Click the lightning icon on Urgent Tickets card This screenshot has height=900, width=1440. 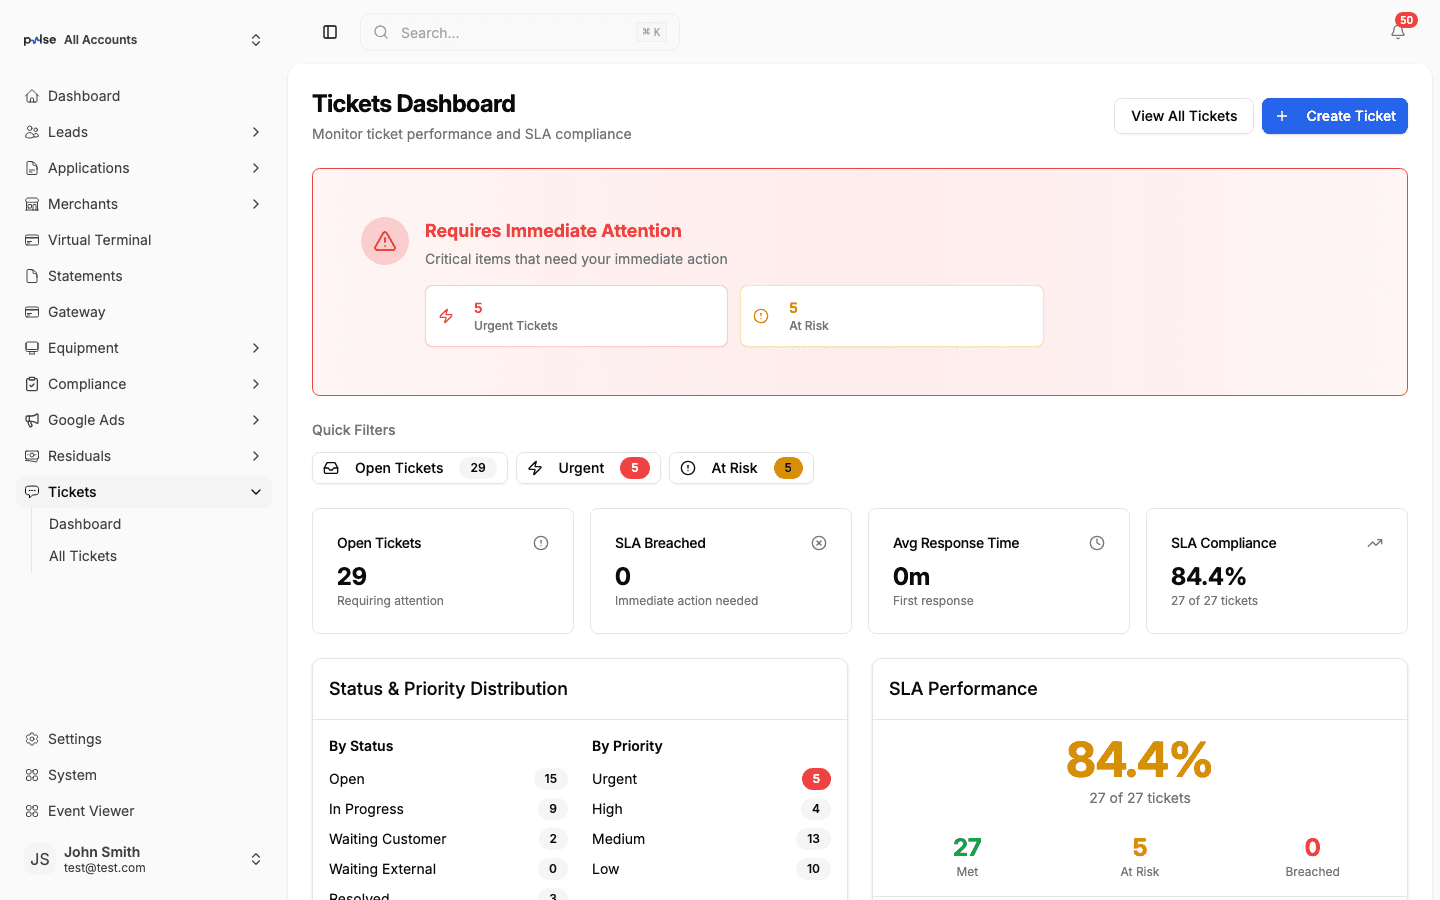[x=446, y=315]
